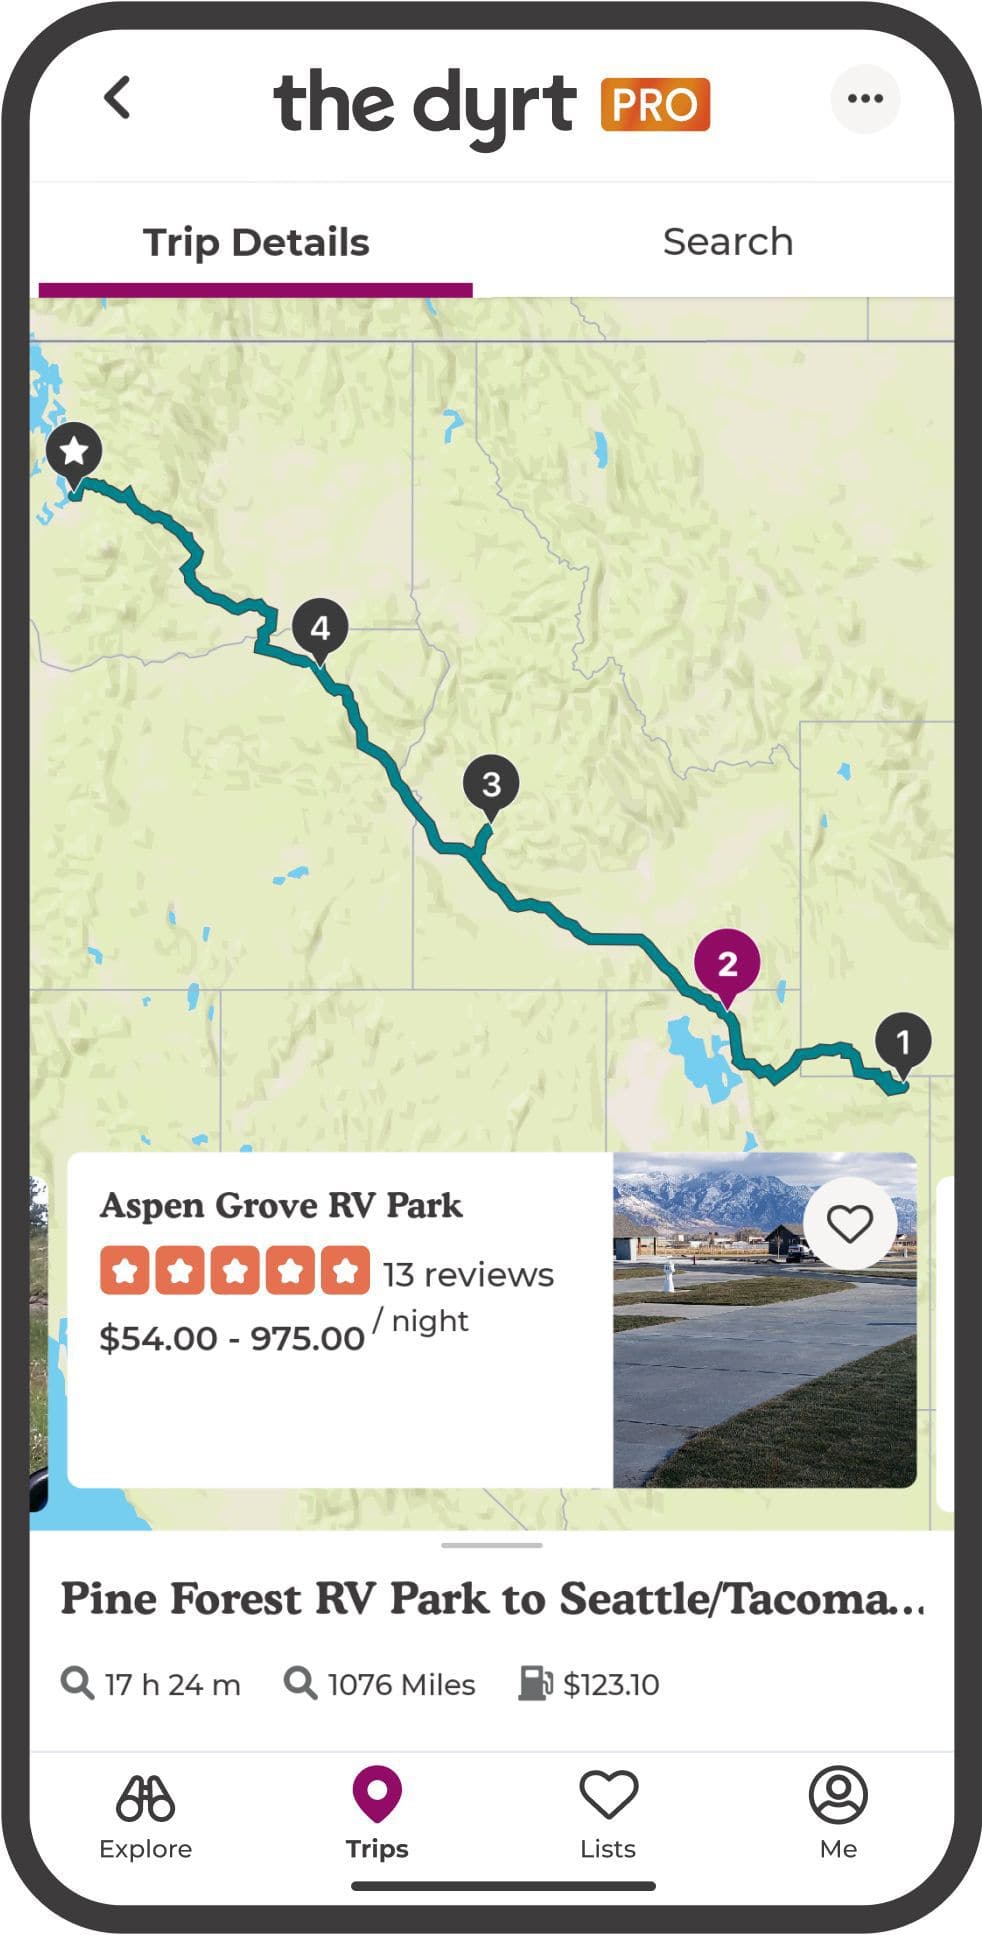Switch to the Search tab
Viewport: 982px width, 1935px height.
point(727,242)
